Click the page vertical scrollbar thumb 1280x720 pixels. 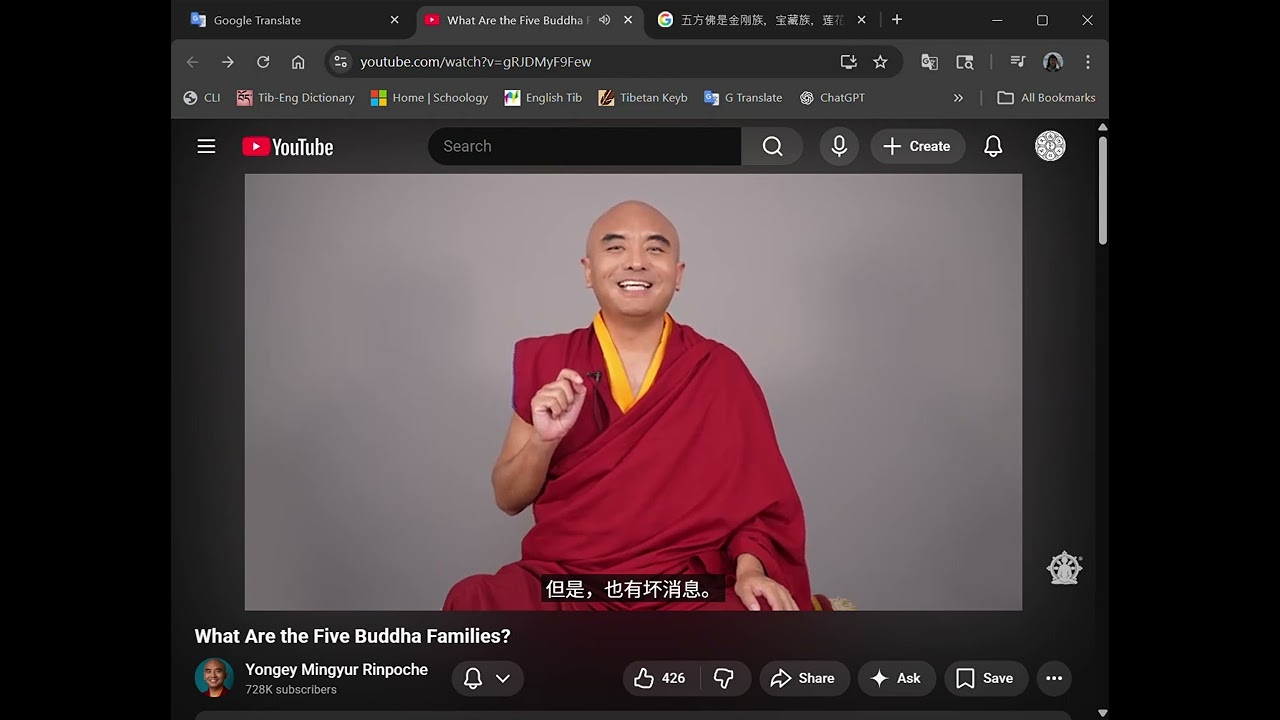pyautogui.click(x=1103, y=190)
